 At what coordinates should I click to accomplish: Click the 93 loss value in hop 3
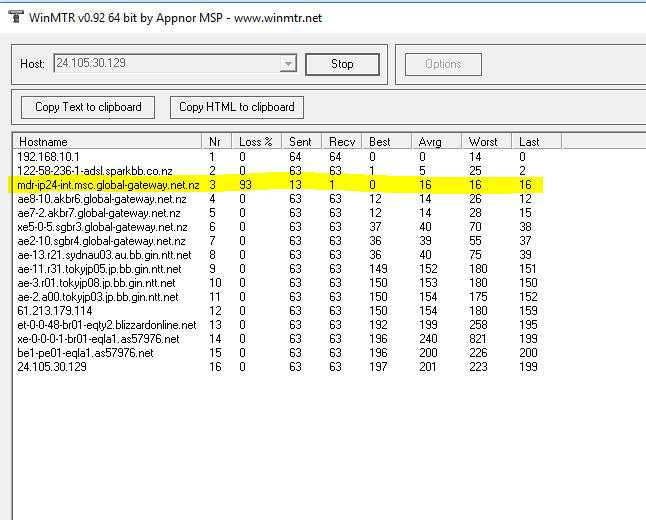246,185
